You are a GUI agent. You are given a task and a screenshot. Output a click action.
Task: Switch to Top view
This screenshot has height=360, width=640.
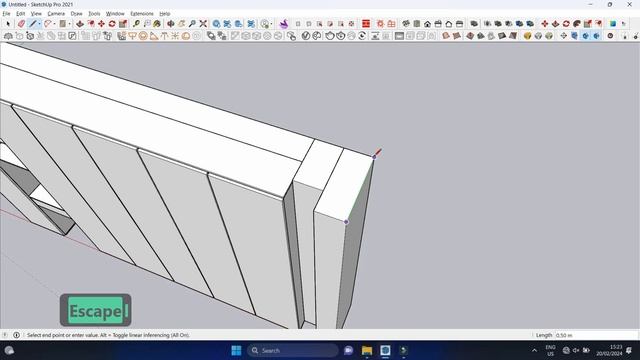417,24
